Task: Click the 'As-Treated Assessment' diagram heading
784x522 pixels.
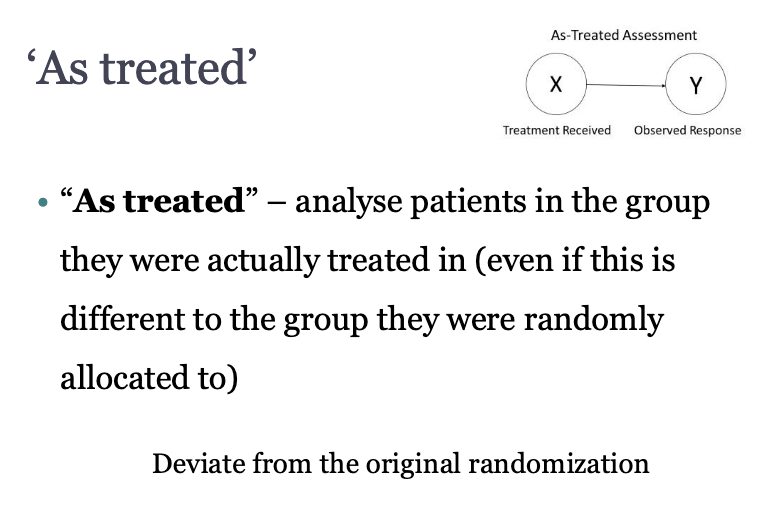Action: coord(624,35)
